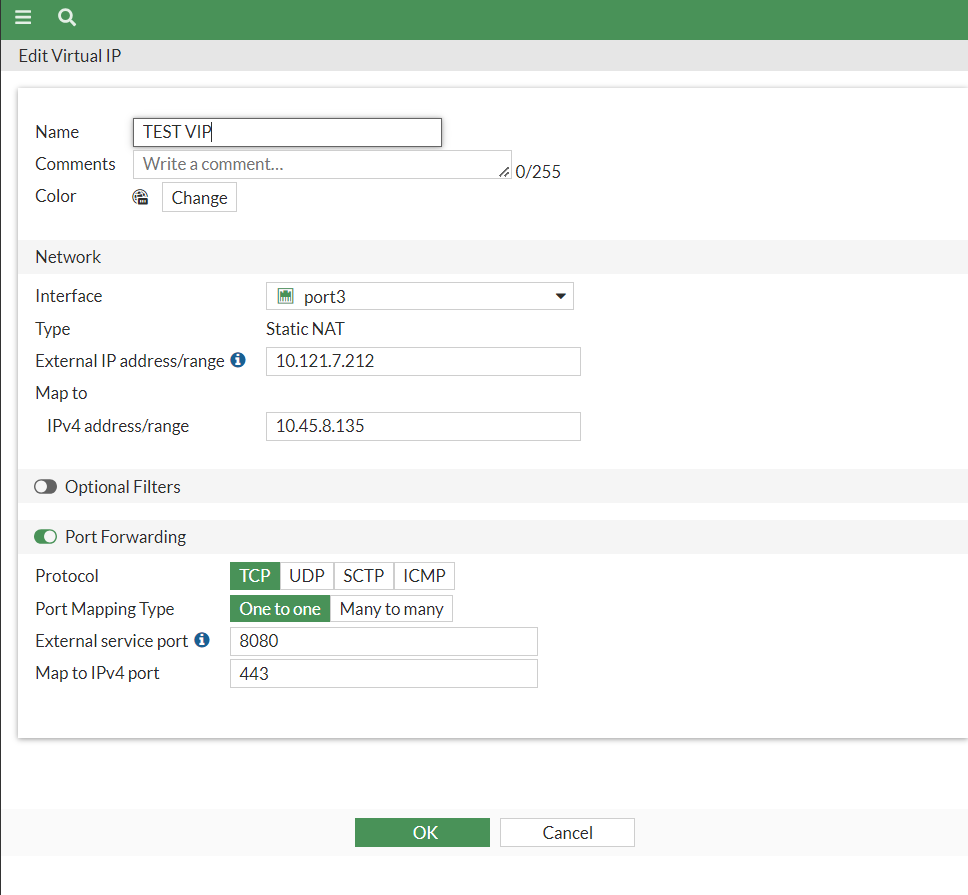Screen dimensions: 968x895
Task: Click info icon next to External service port
Action: [202, 640]
